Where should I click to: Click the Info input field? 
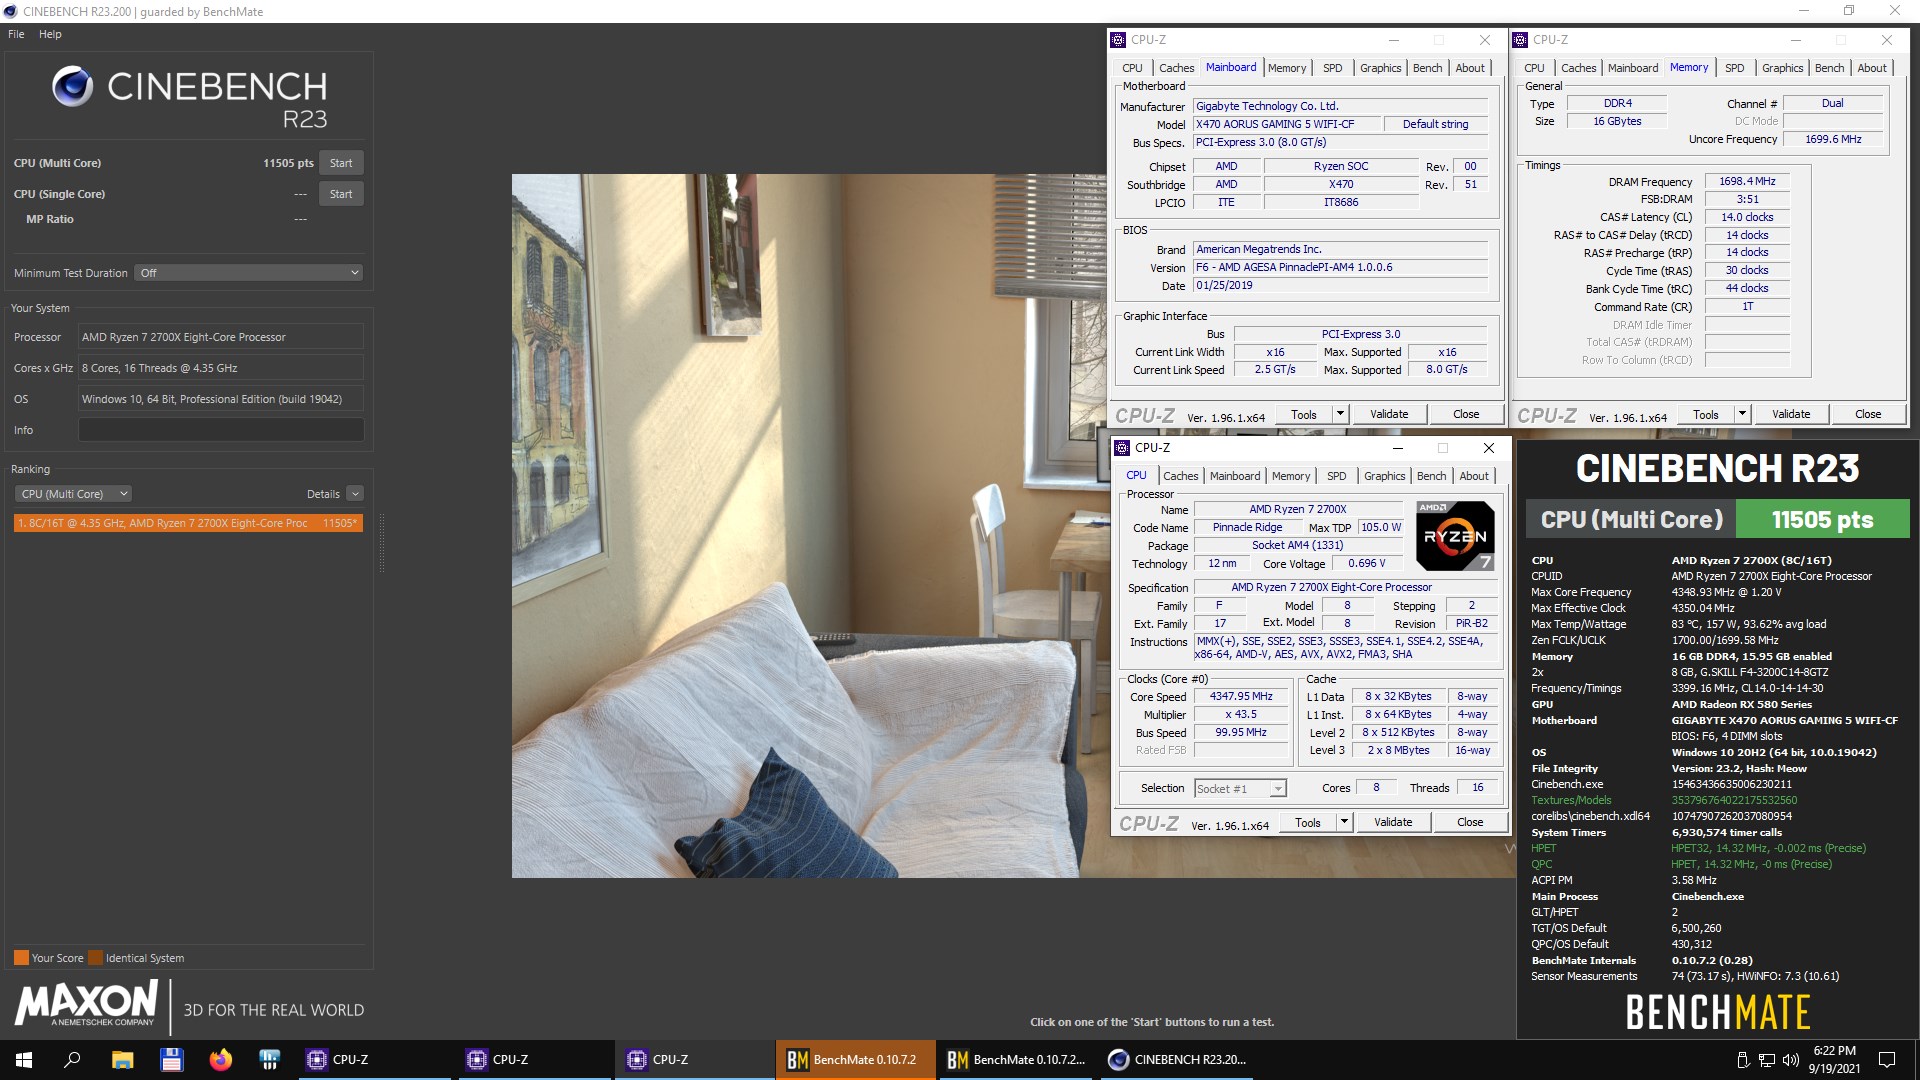pyautogui.click(x=221, y=430)
